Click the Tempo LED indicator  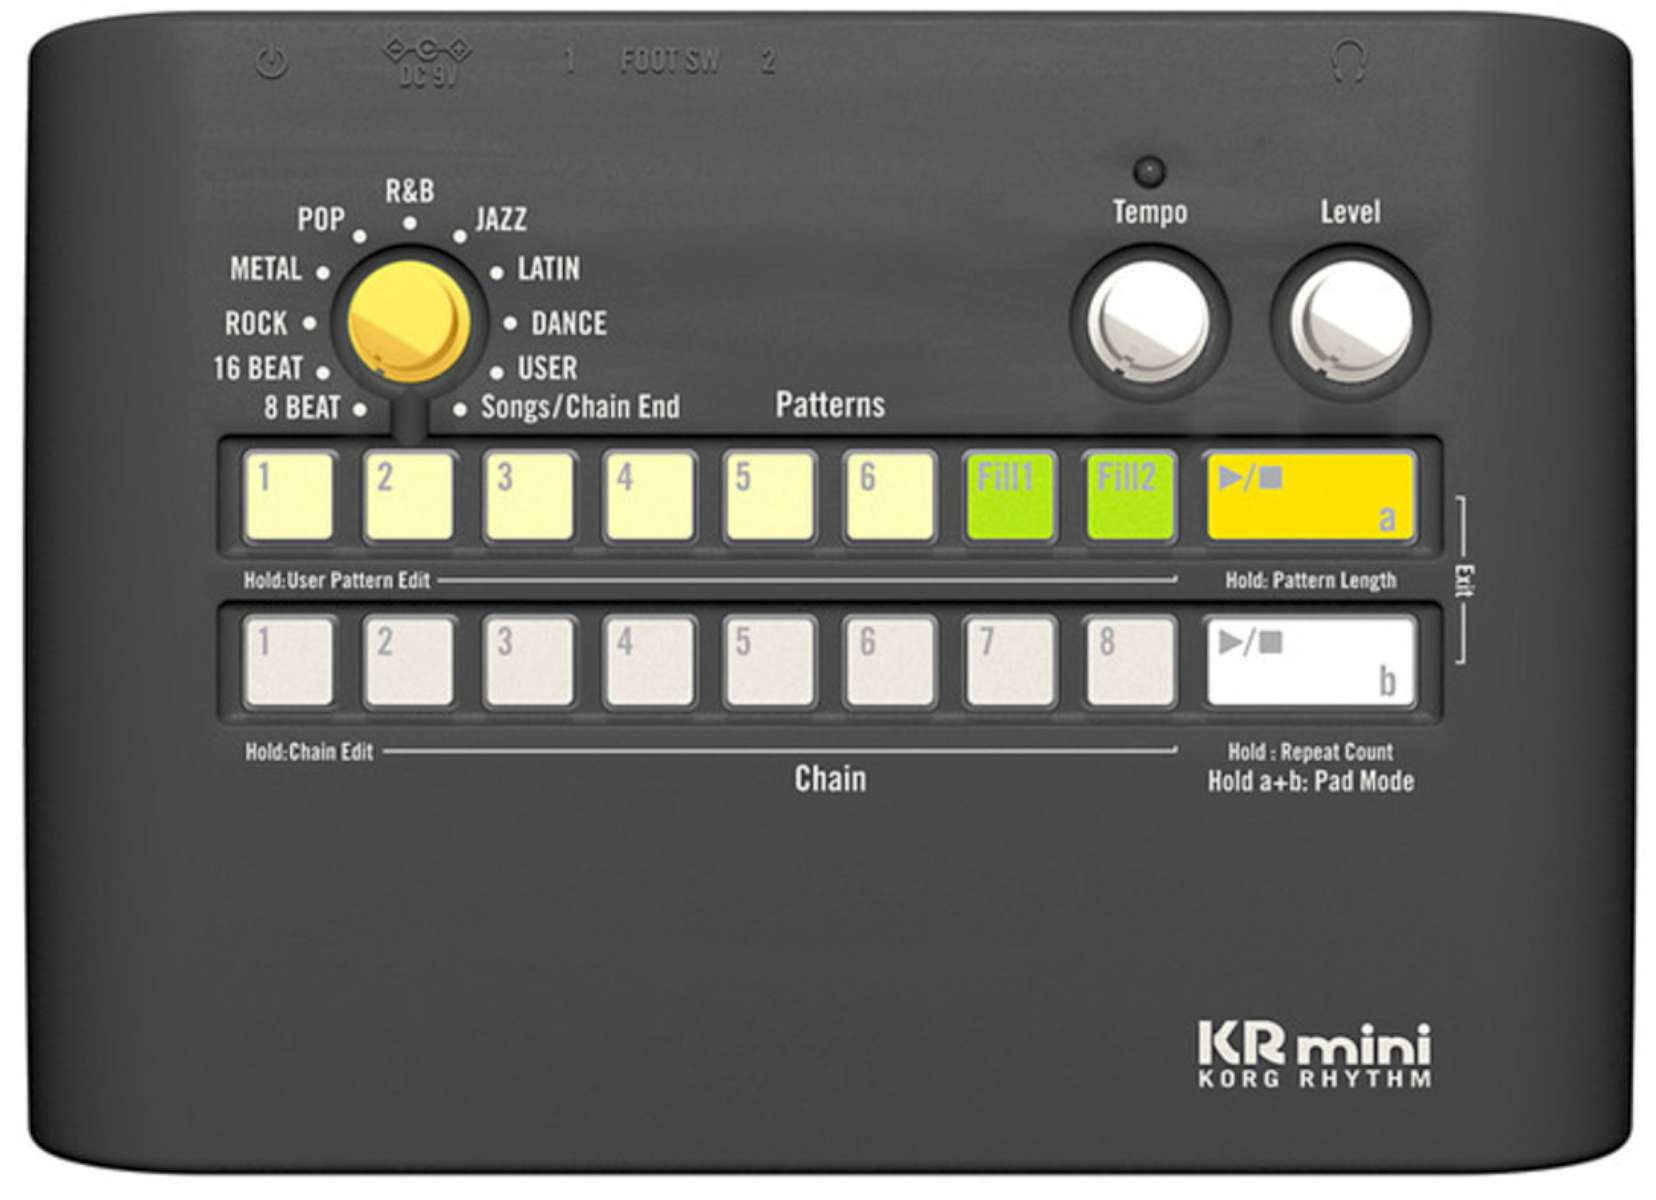pyautogui.click(x=1148, y=168)
